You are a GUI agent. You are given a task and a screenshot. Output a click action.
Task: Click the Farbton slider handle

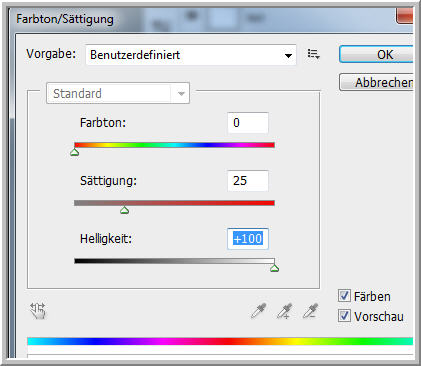[75, 152]
